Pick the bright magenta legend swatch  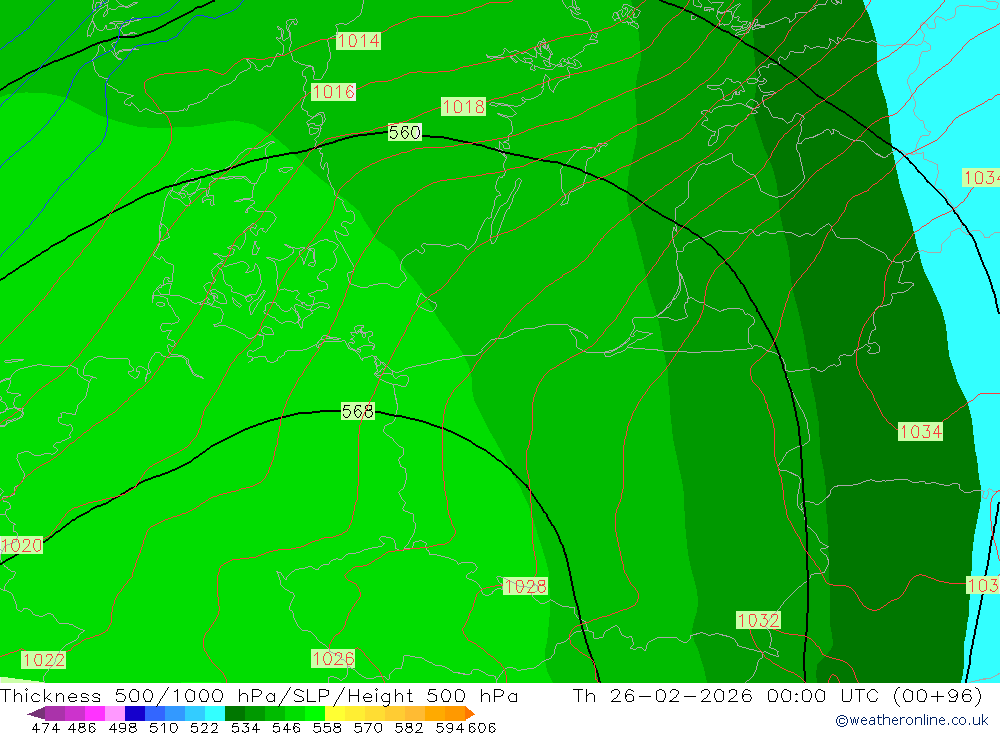(x=94, y=713)
